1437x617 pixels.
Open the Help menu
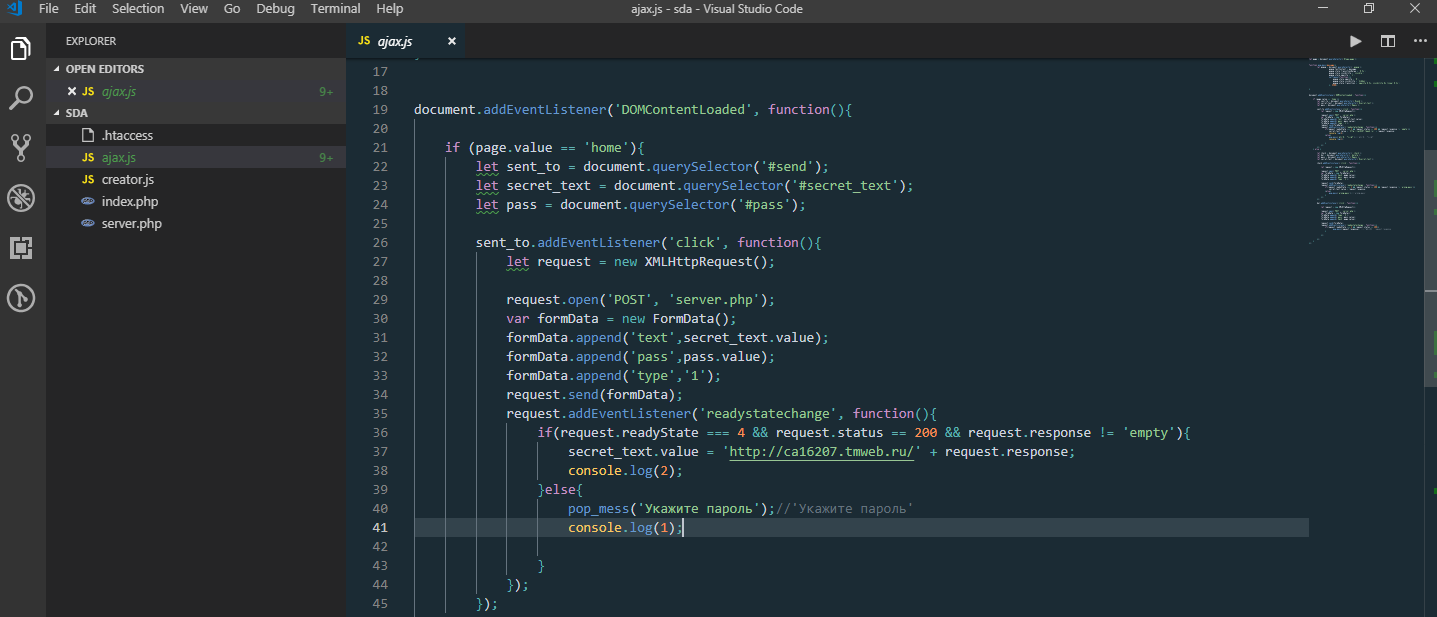tap(389, 9)
